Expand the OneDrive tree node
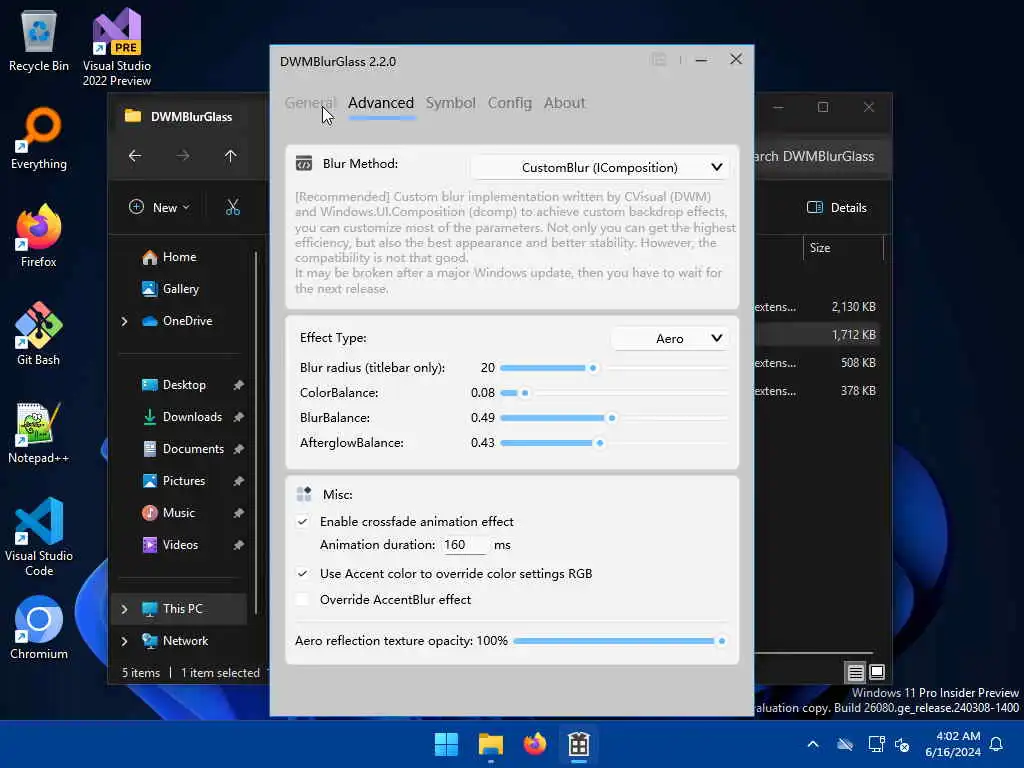This screenshot has width=1024, height=768. [125, 321]
